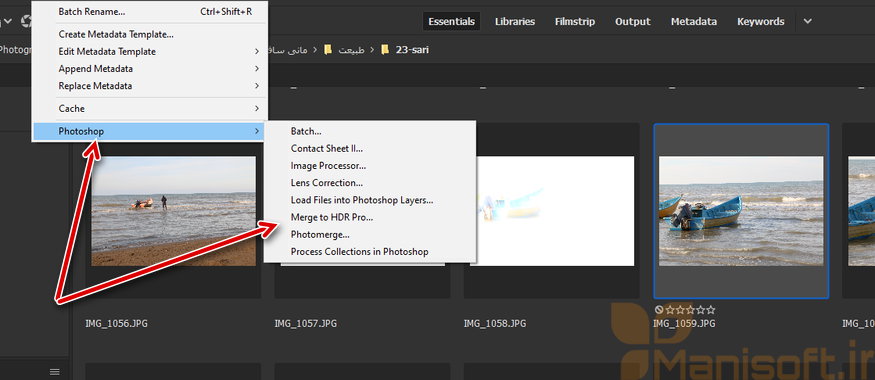The width and height of the screenshot is (875, 380).
Task: Click the Cache submenu arrow
Action: 257,108
